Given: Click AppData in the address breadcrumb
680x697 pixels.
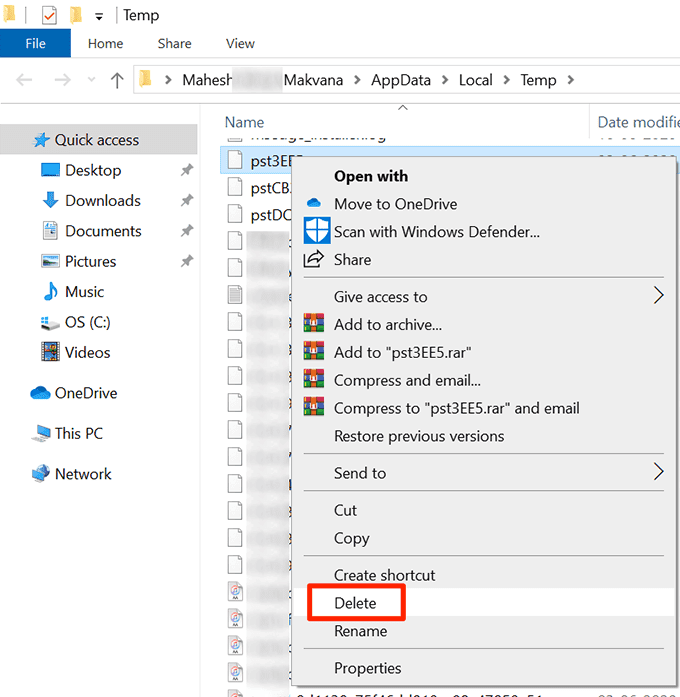Looking at the screenshot, I should click(x=404, y=80).
